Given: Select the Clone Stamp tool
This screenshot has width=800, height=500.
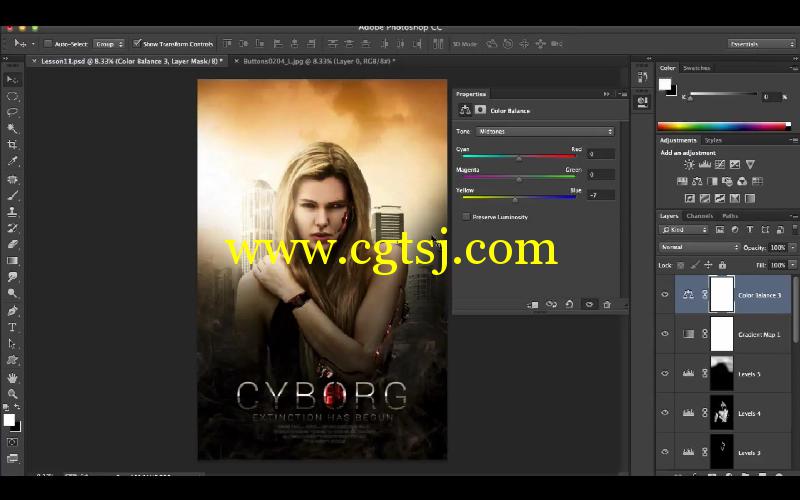Looking at the screenshot, I should pos(12,212).
